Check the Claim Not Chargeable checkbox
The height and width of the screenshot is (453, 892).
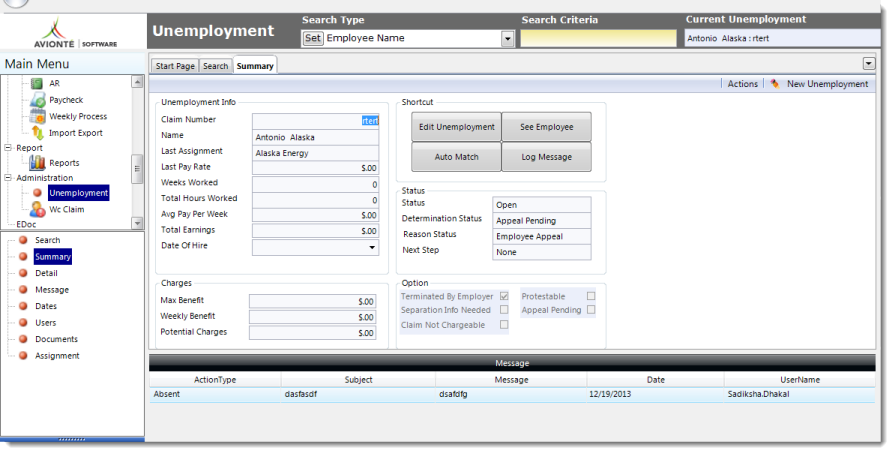click(504, 324)
